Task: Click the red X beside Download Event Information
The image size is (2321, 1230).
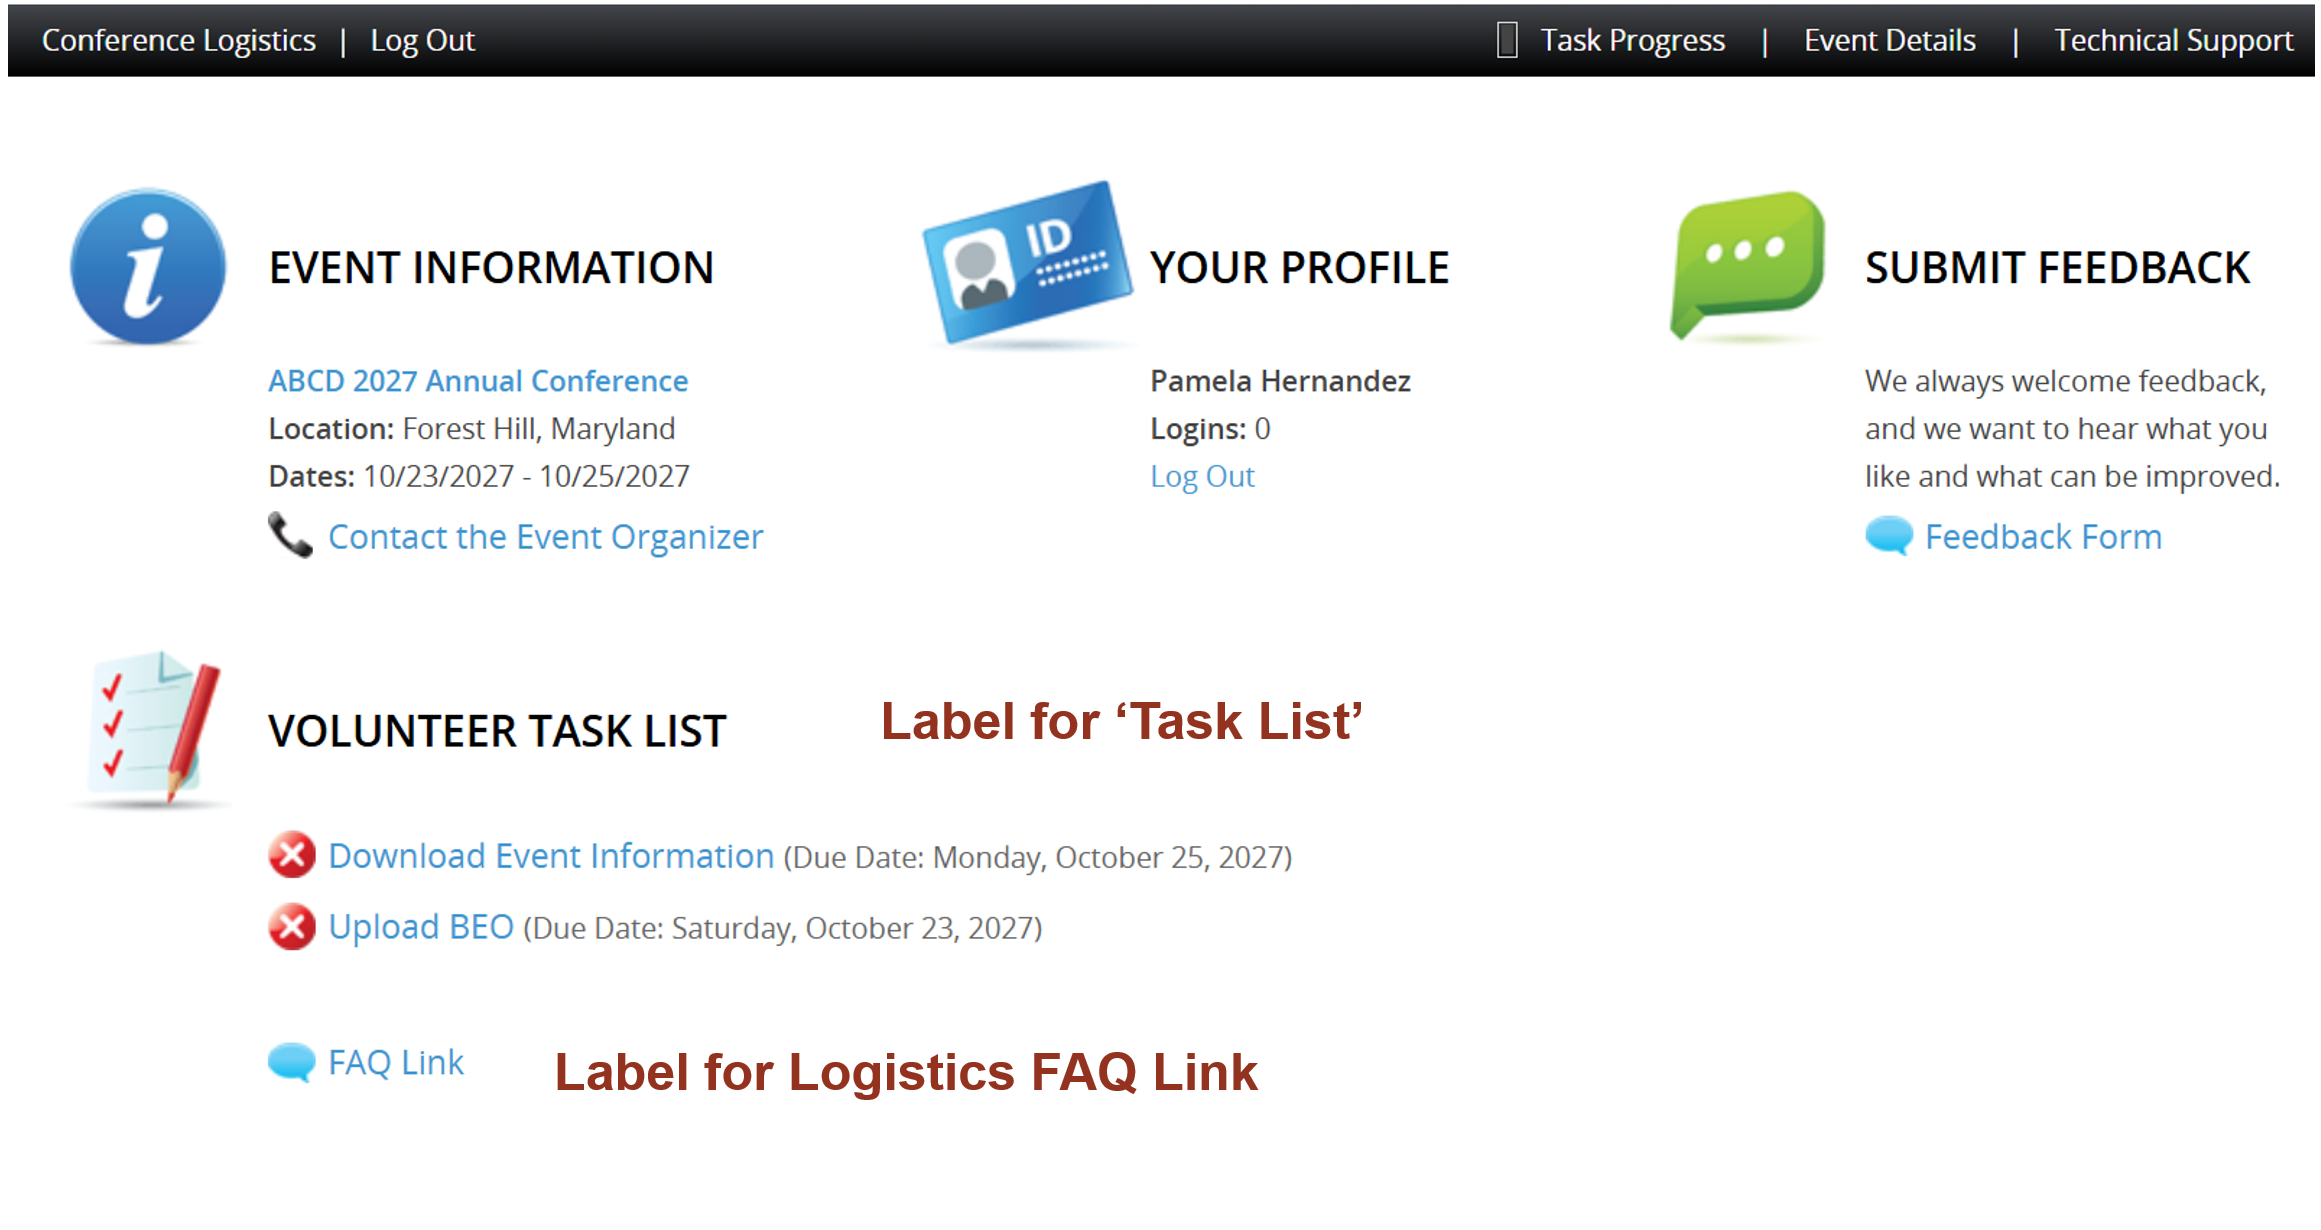Action: pyautogui.click(x=292, y=855)
